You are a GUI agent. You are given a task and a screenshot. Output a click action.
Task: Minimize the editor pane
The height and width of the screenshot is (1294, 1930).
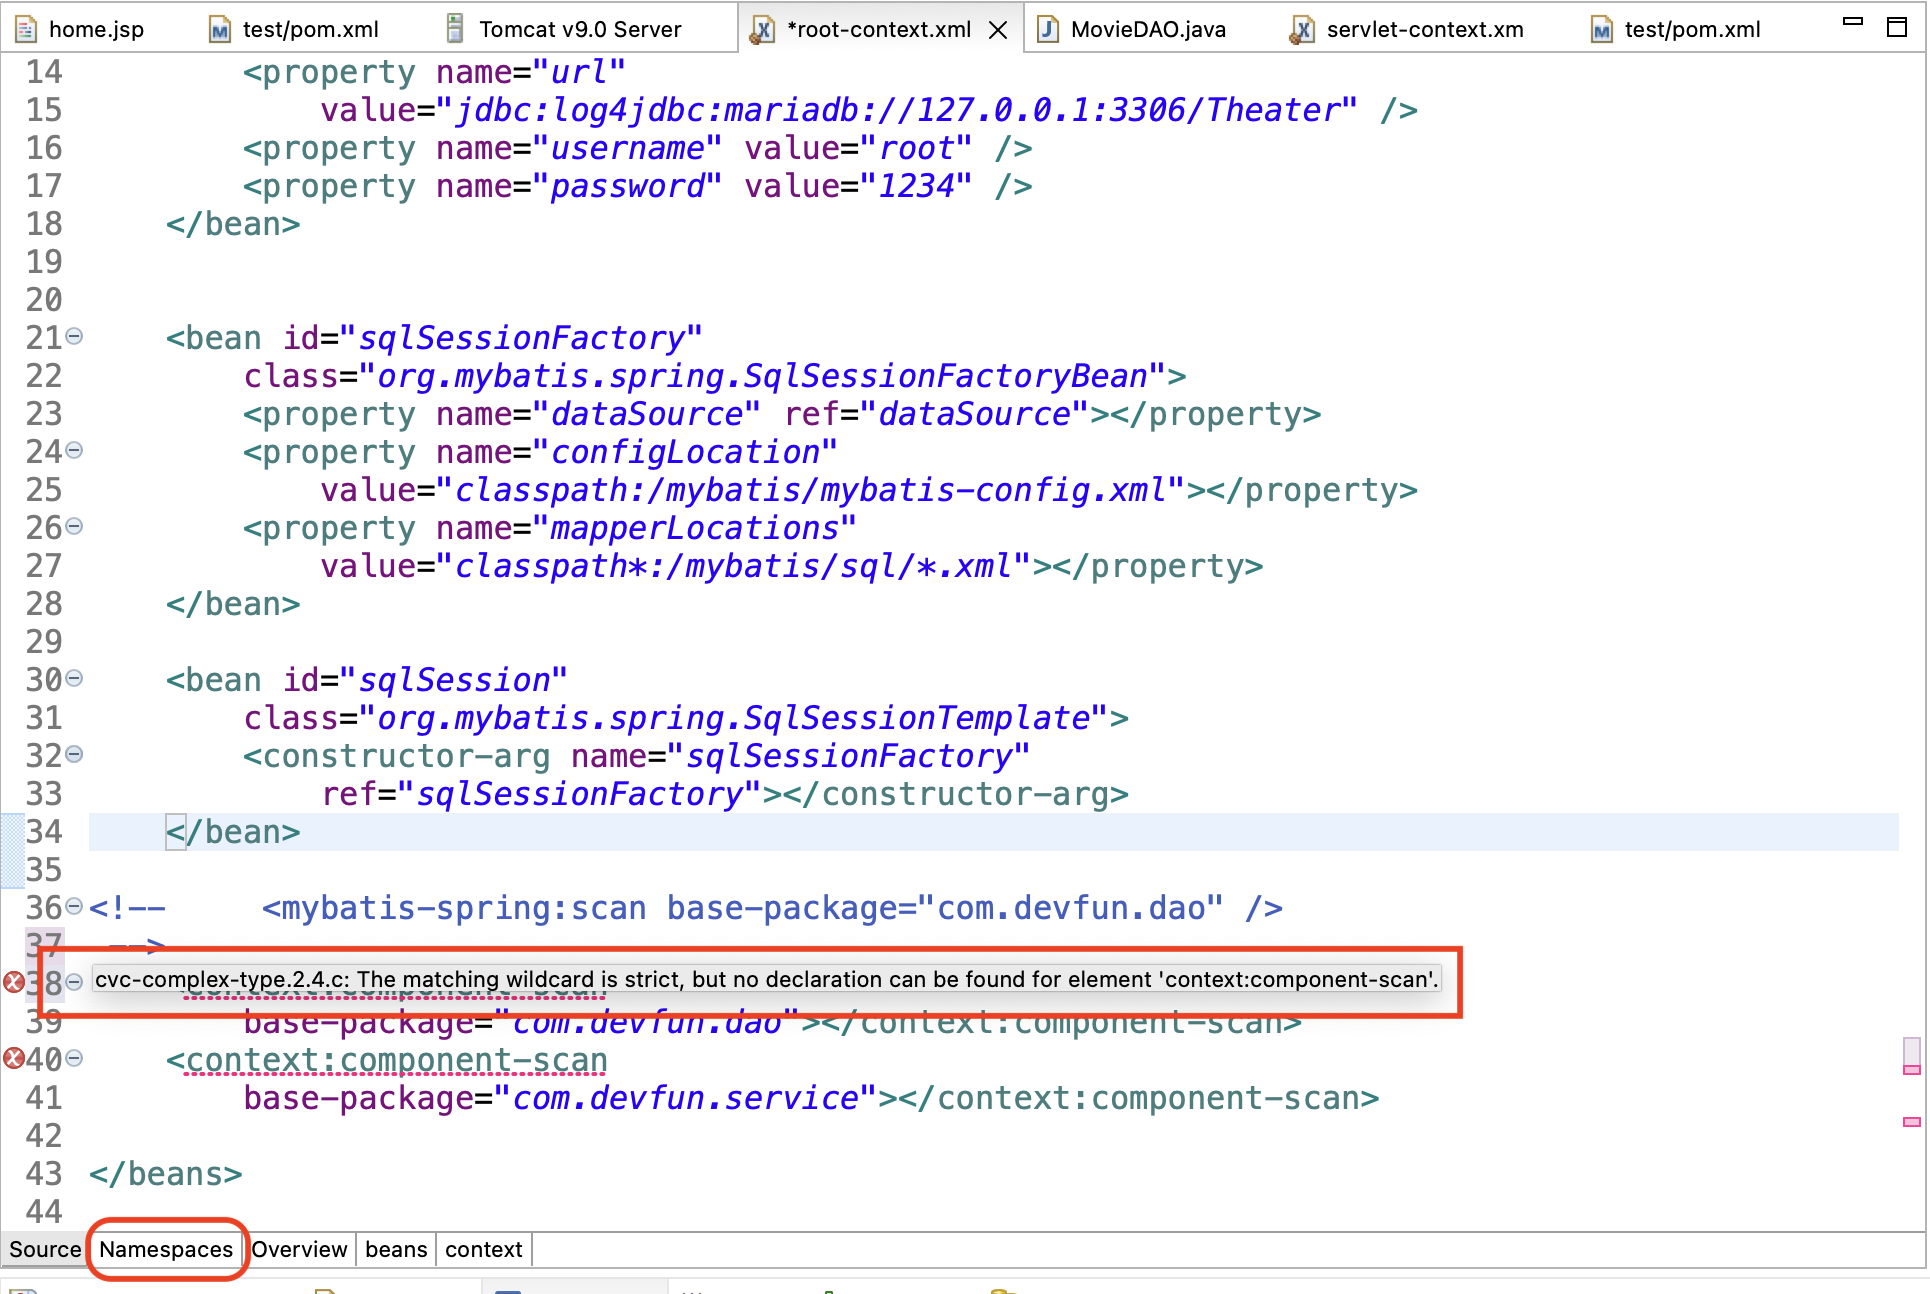[1852, 21]
